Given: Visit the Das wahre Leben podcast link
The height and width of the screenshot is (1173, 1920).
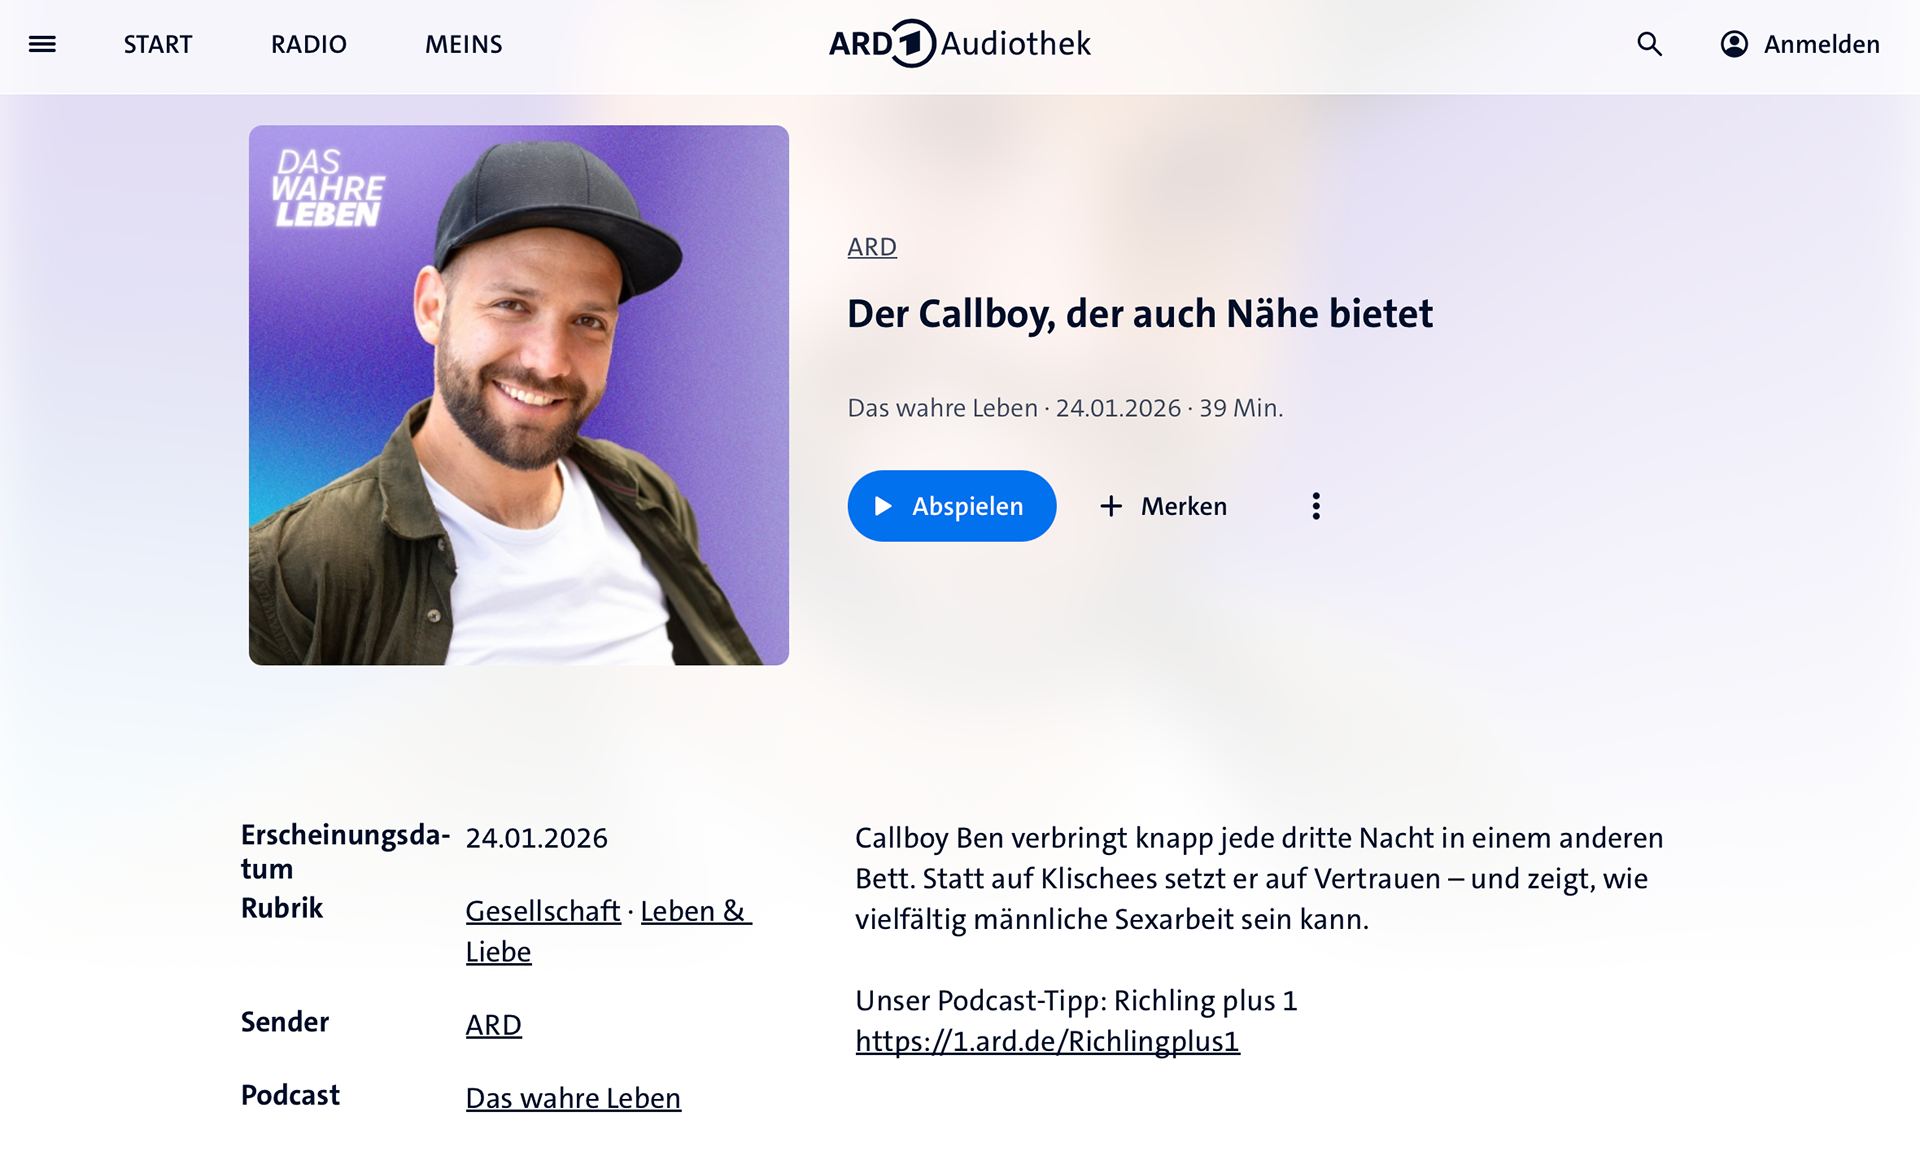Looking at the screenshot, I should click(x=573, y=1098).
